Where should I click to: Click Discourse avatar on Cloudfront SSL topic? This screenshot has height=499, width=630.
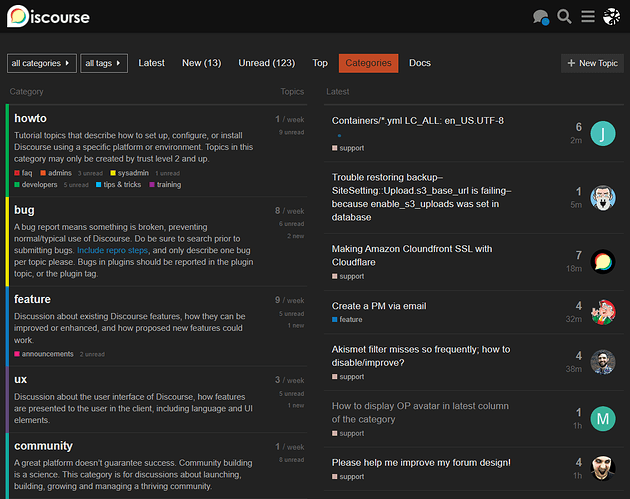(x=603, y=262)
